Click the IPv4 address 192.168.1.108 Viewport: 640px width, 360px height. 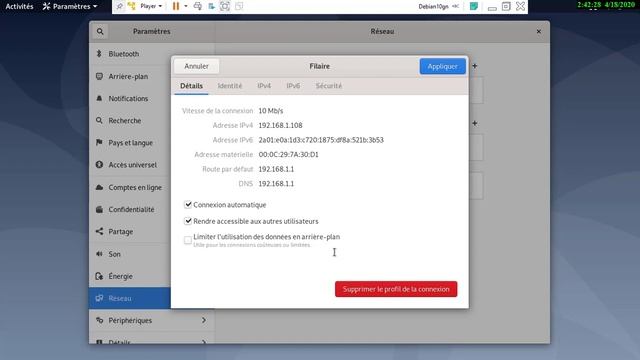[x=280, y=125]
